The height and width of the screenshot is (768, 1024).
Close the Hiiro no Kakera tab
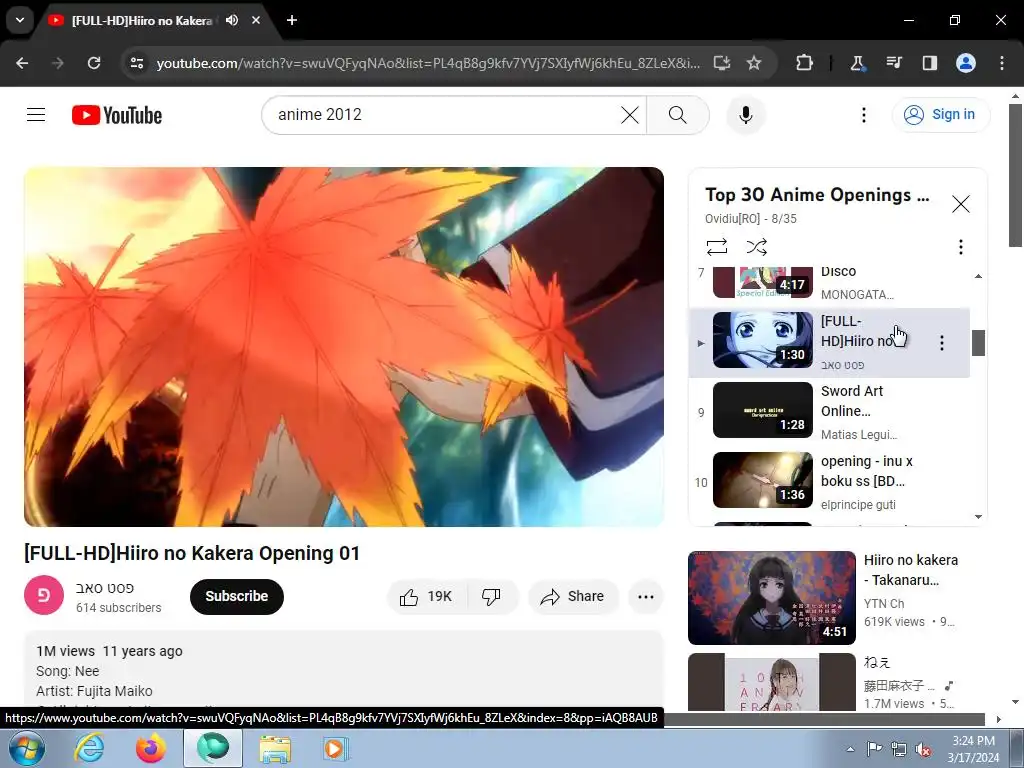point(256,20)
